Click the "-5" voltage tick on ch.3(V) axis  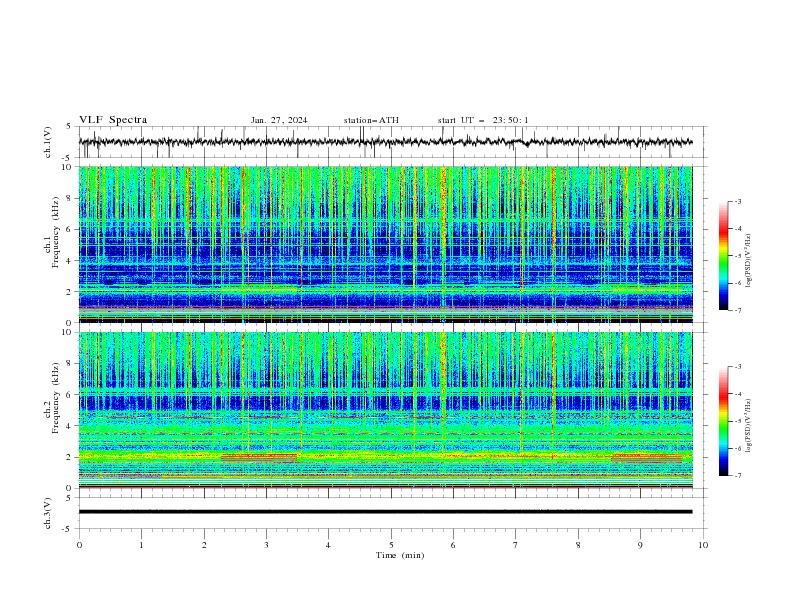point(67,529)
